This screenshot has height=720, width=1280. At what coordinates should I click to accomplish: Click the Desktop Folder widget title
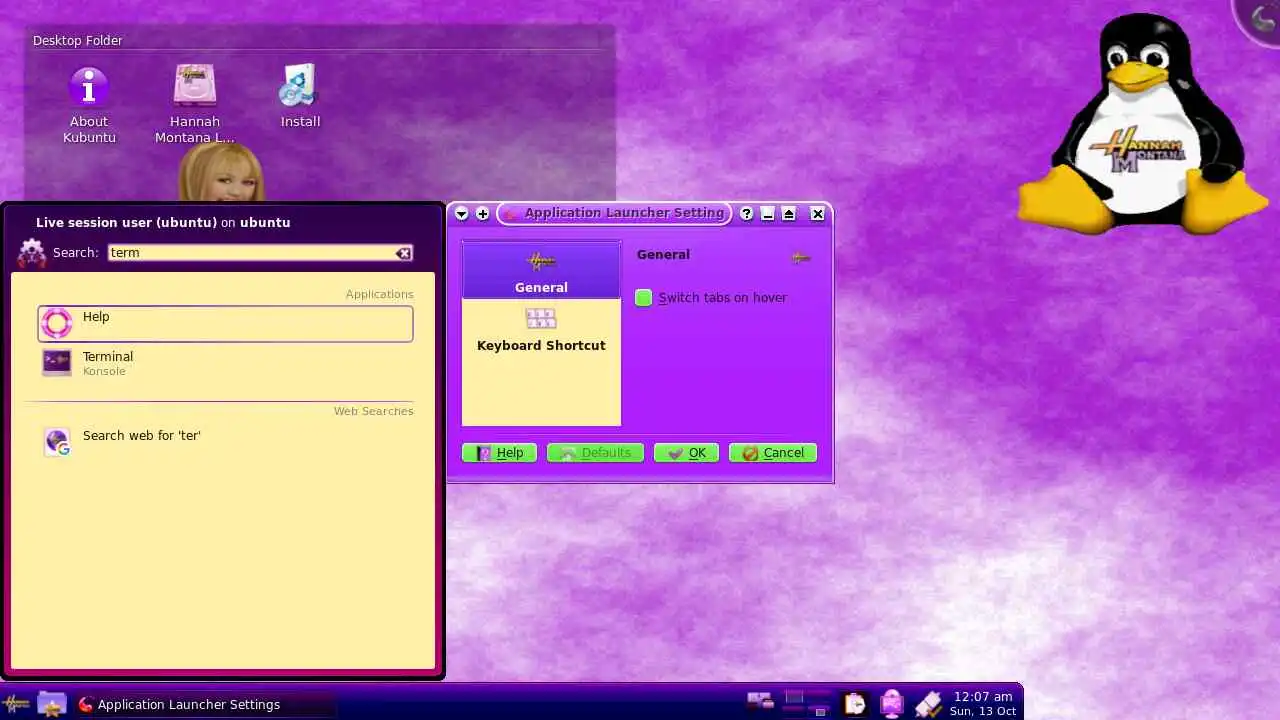click(78, 41)
